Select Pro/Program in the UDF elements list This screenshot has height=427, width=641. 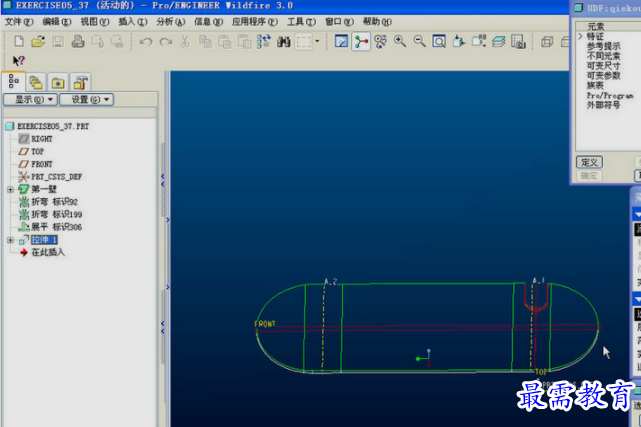(x=610, y=96)
